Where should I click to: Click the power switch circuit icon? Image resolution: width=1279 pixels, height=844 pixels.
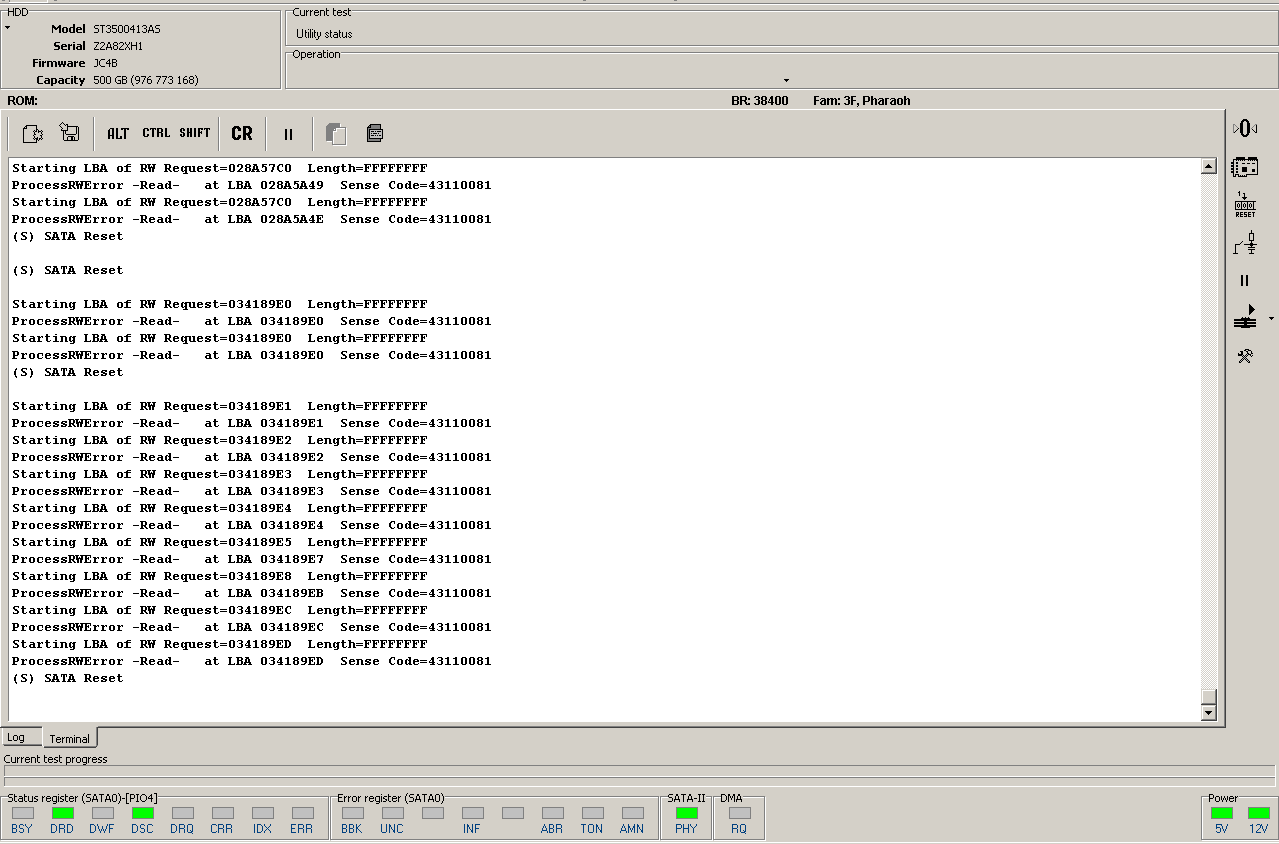pos(1245,243)
